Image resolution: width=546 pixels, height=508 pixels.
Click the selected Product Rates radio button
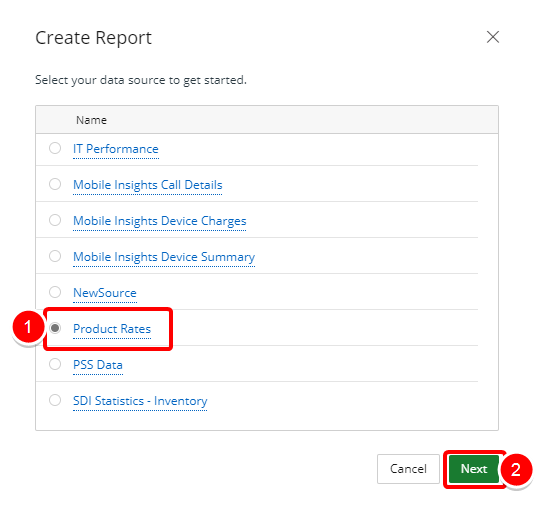pos(55,328)
